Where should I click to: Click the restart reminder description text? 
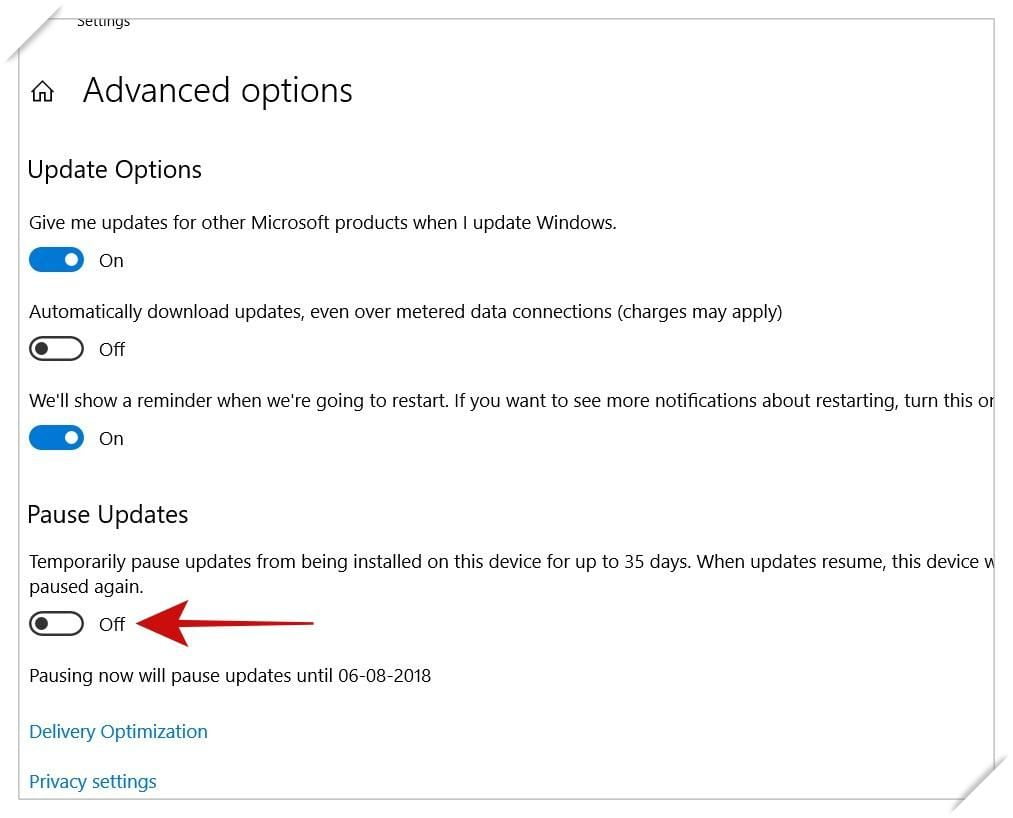(x=511, y=401)
